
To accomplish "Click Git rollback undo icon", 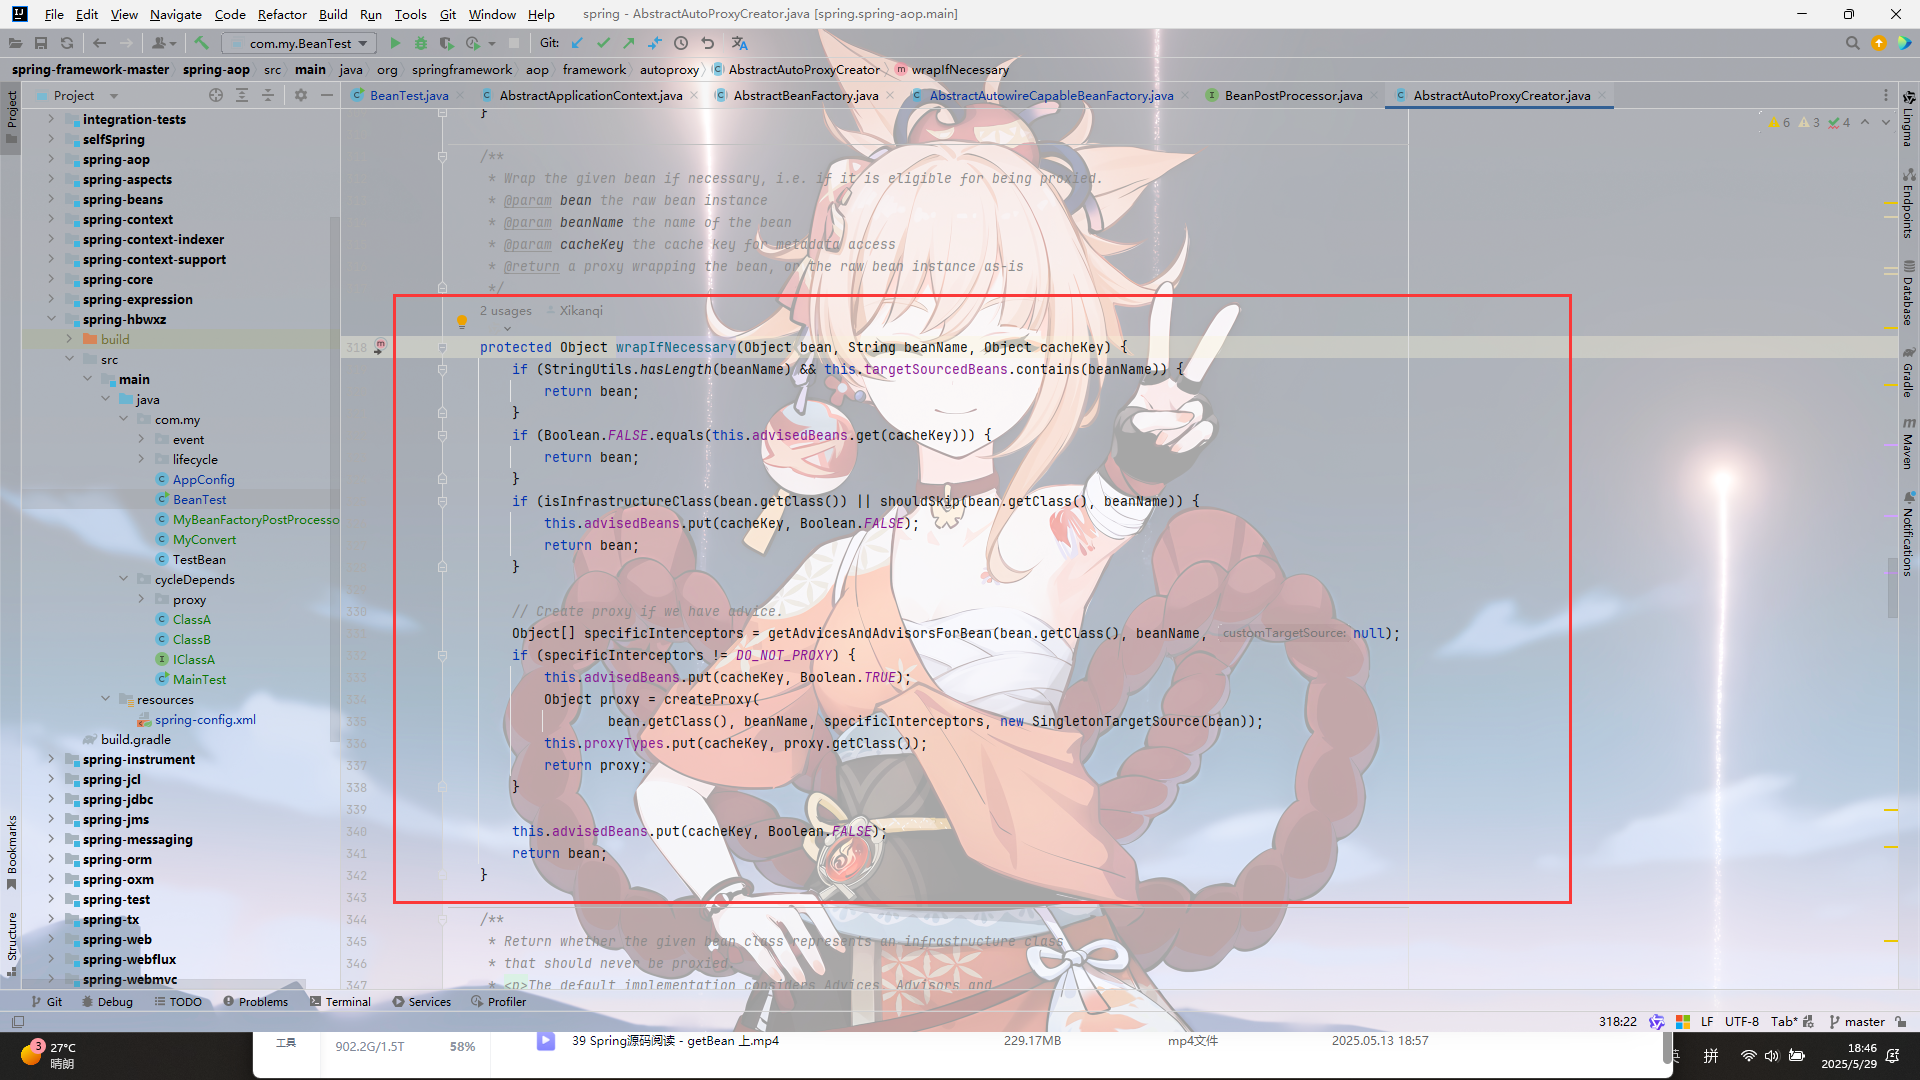I will coord(708,43).
